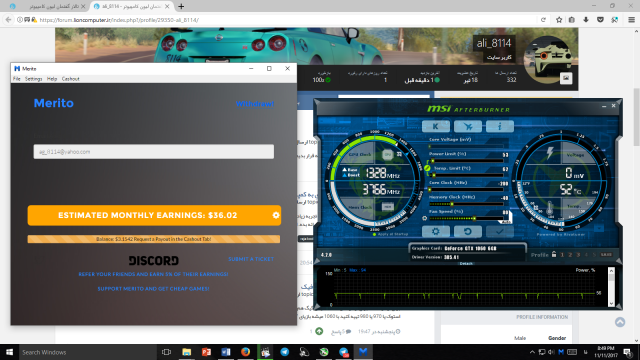Click Merito email input field

pos(153,151)
